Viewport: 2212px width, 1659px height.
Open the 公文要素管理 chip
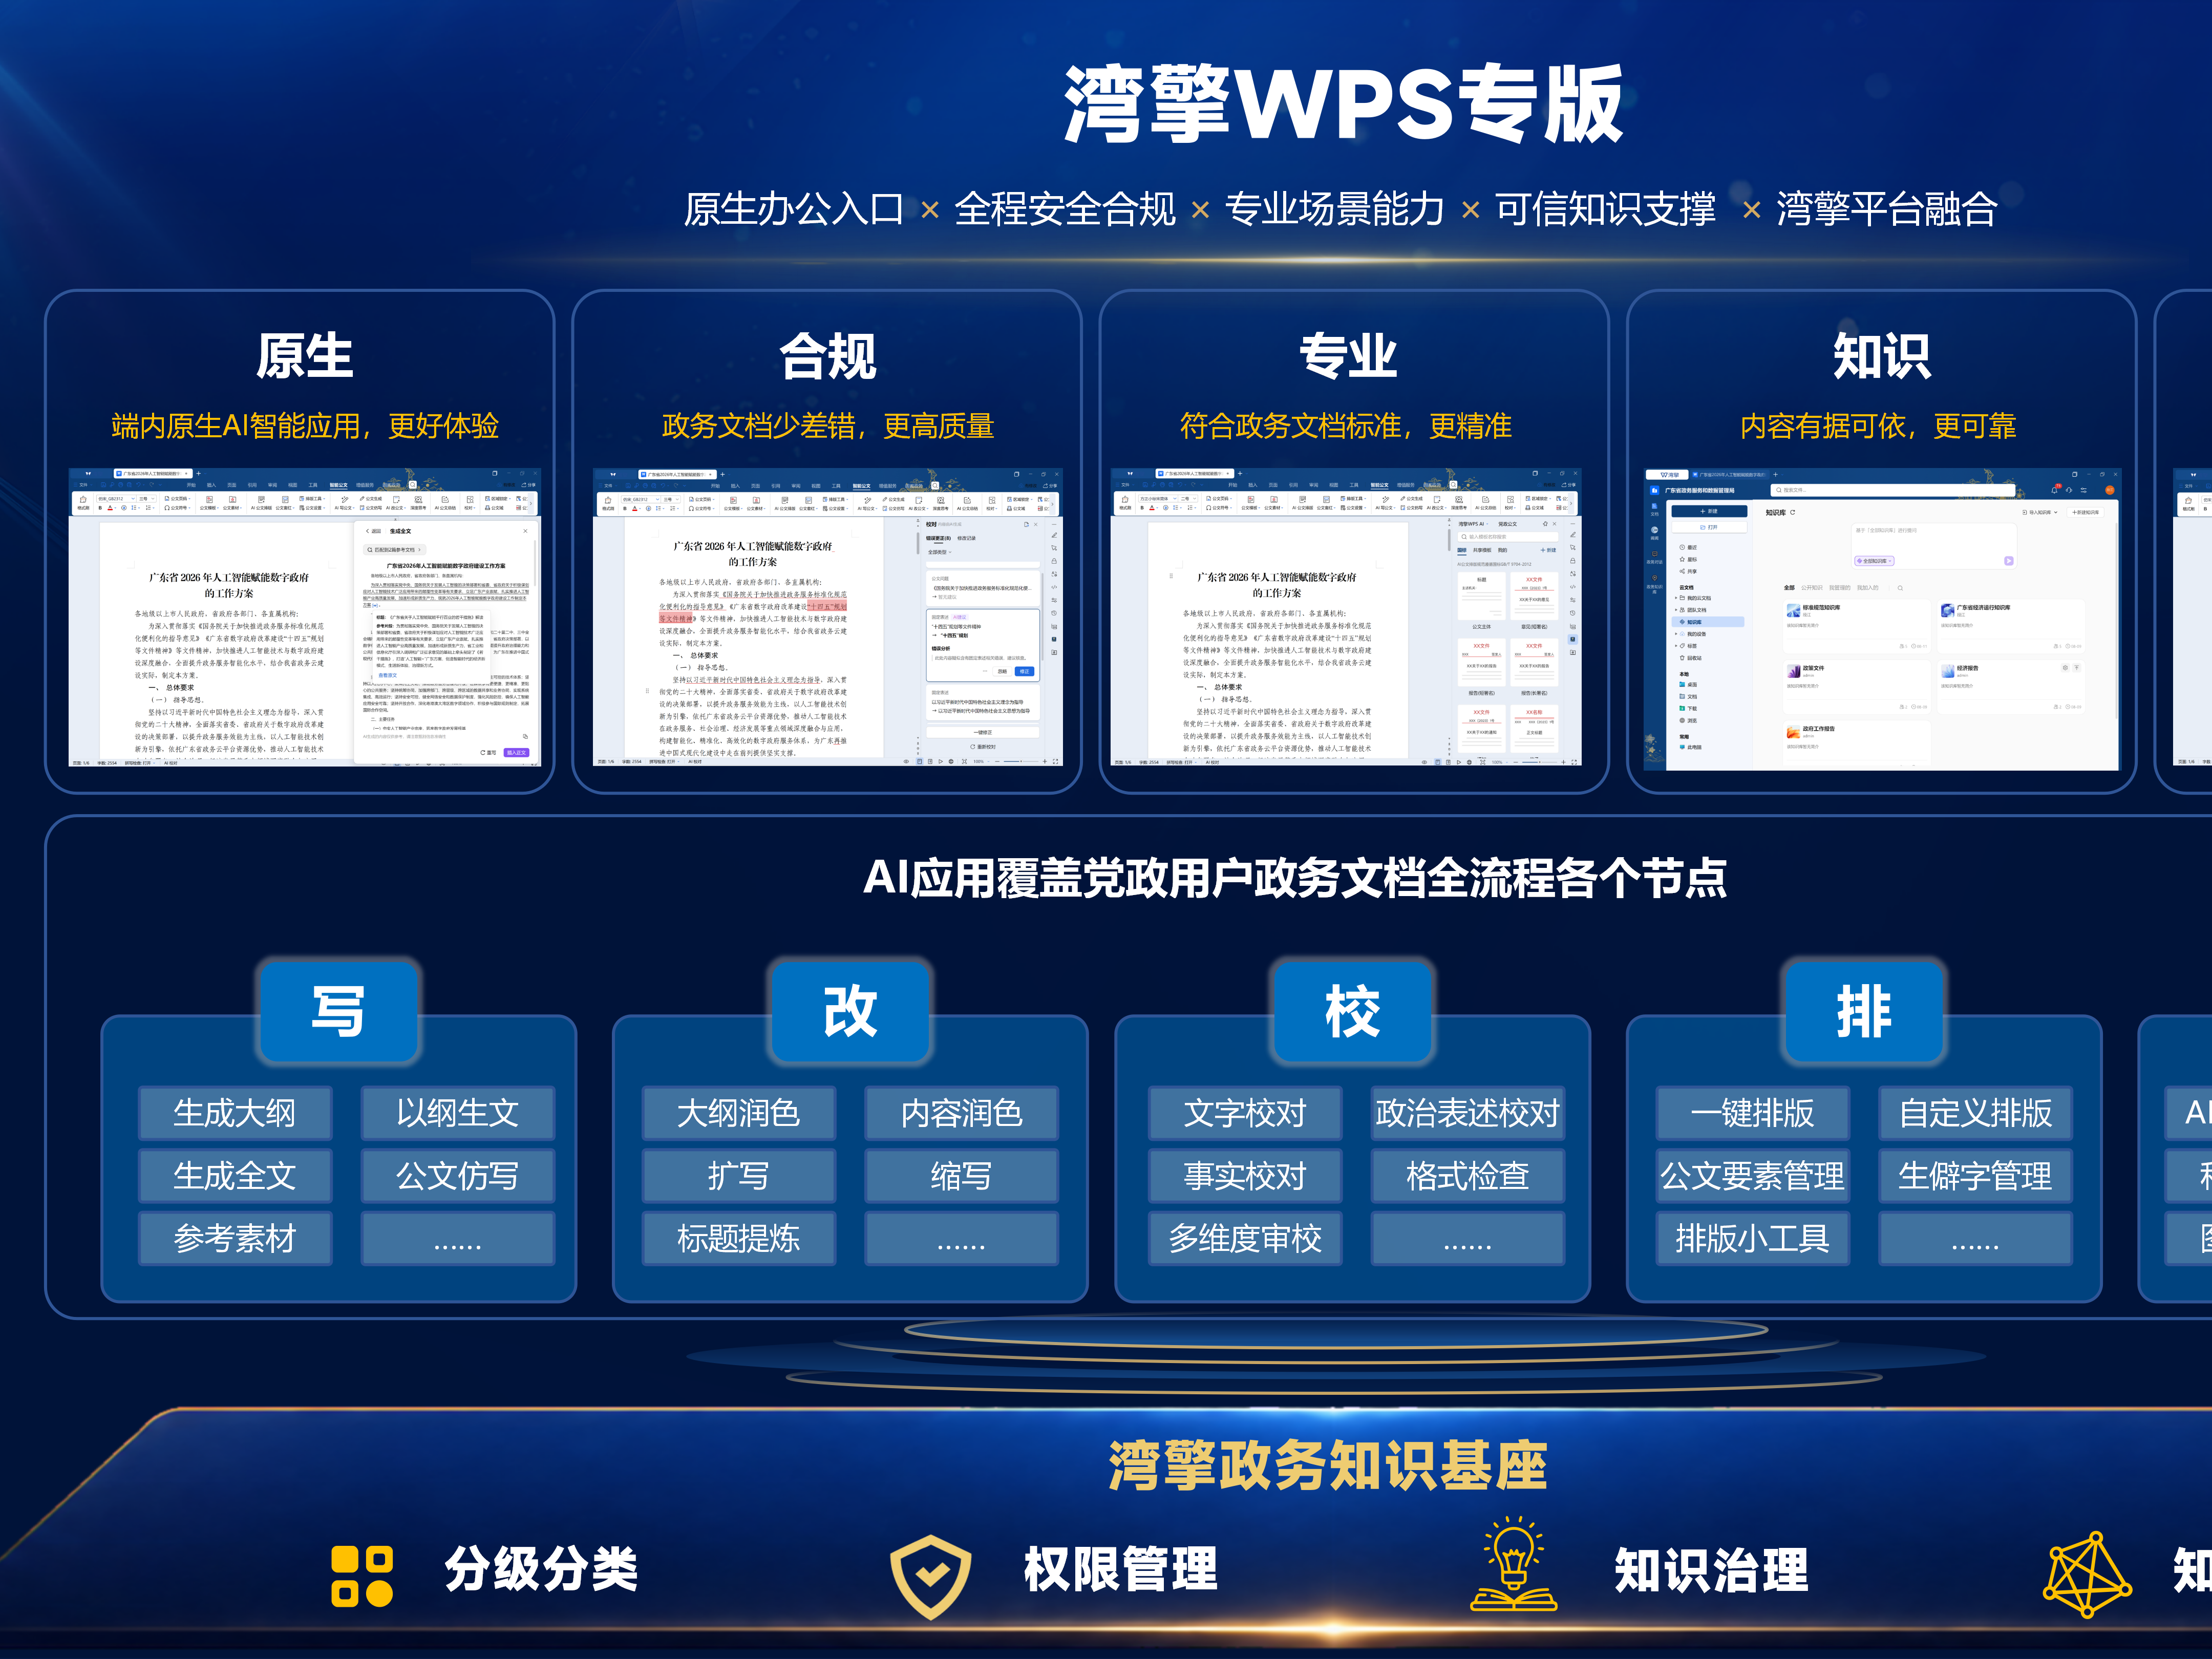coord(1753,1176)
